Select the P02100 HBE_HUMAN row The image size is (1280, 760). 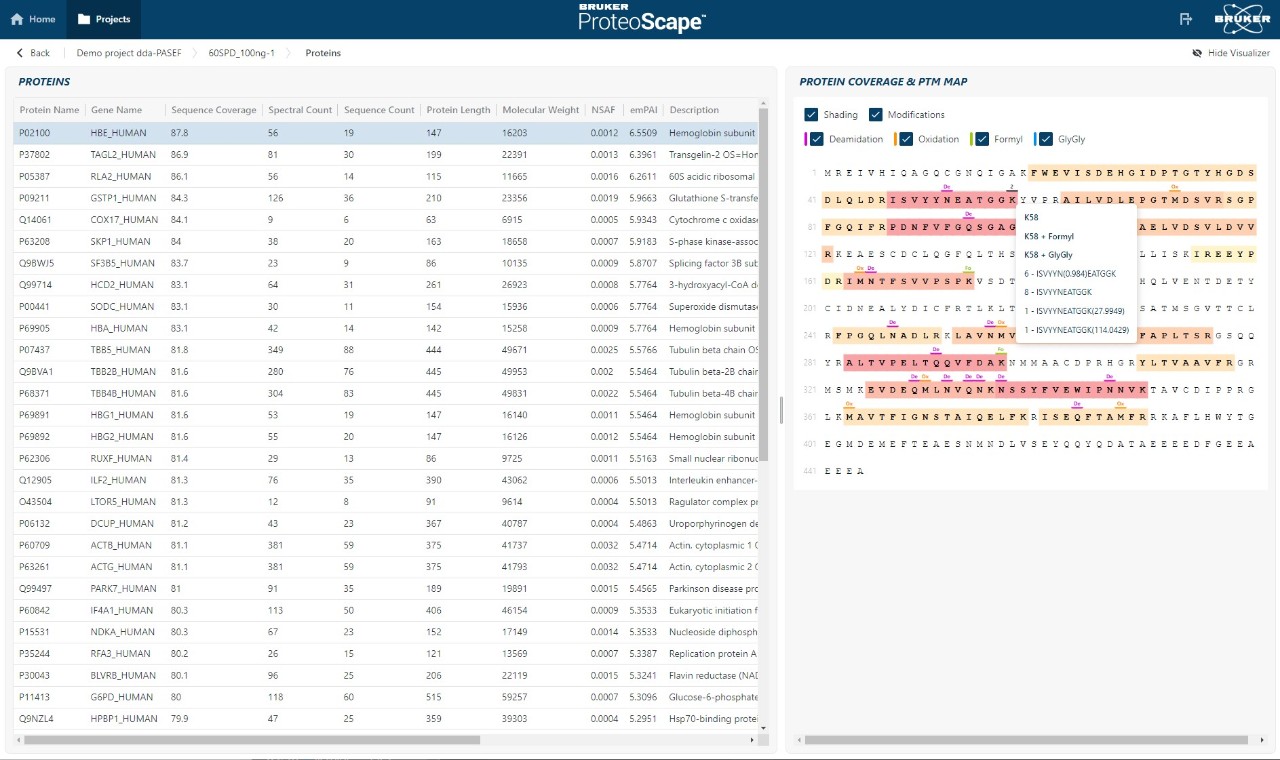[x=386, y=132]
